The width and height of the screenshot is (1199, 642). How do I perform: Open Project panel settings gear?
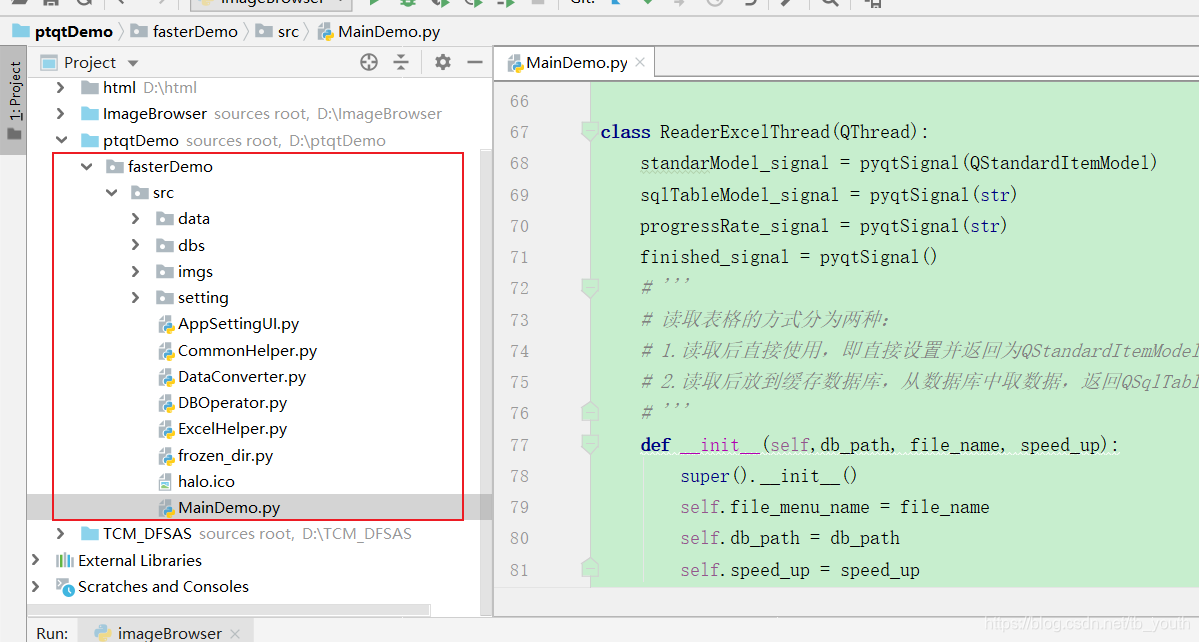coord(443,62)
